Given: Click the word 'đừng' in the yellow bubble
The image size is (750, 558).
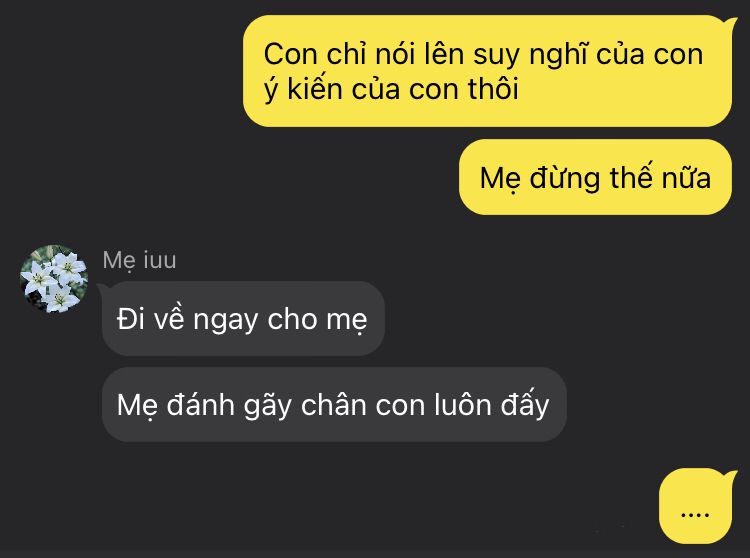Looking at the screenshot, I should pyautogui.click(x=565, y=178).
